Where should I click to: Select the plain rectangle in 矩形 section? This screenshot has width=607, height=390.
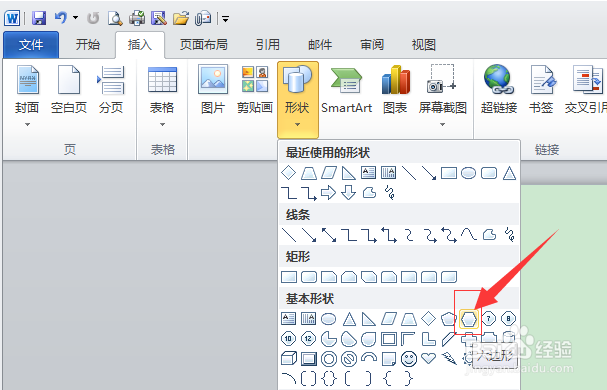click(289, 277)
